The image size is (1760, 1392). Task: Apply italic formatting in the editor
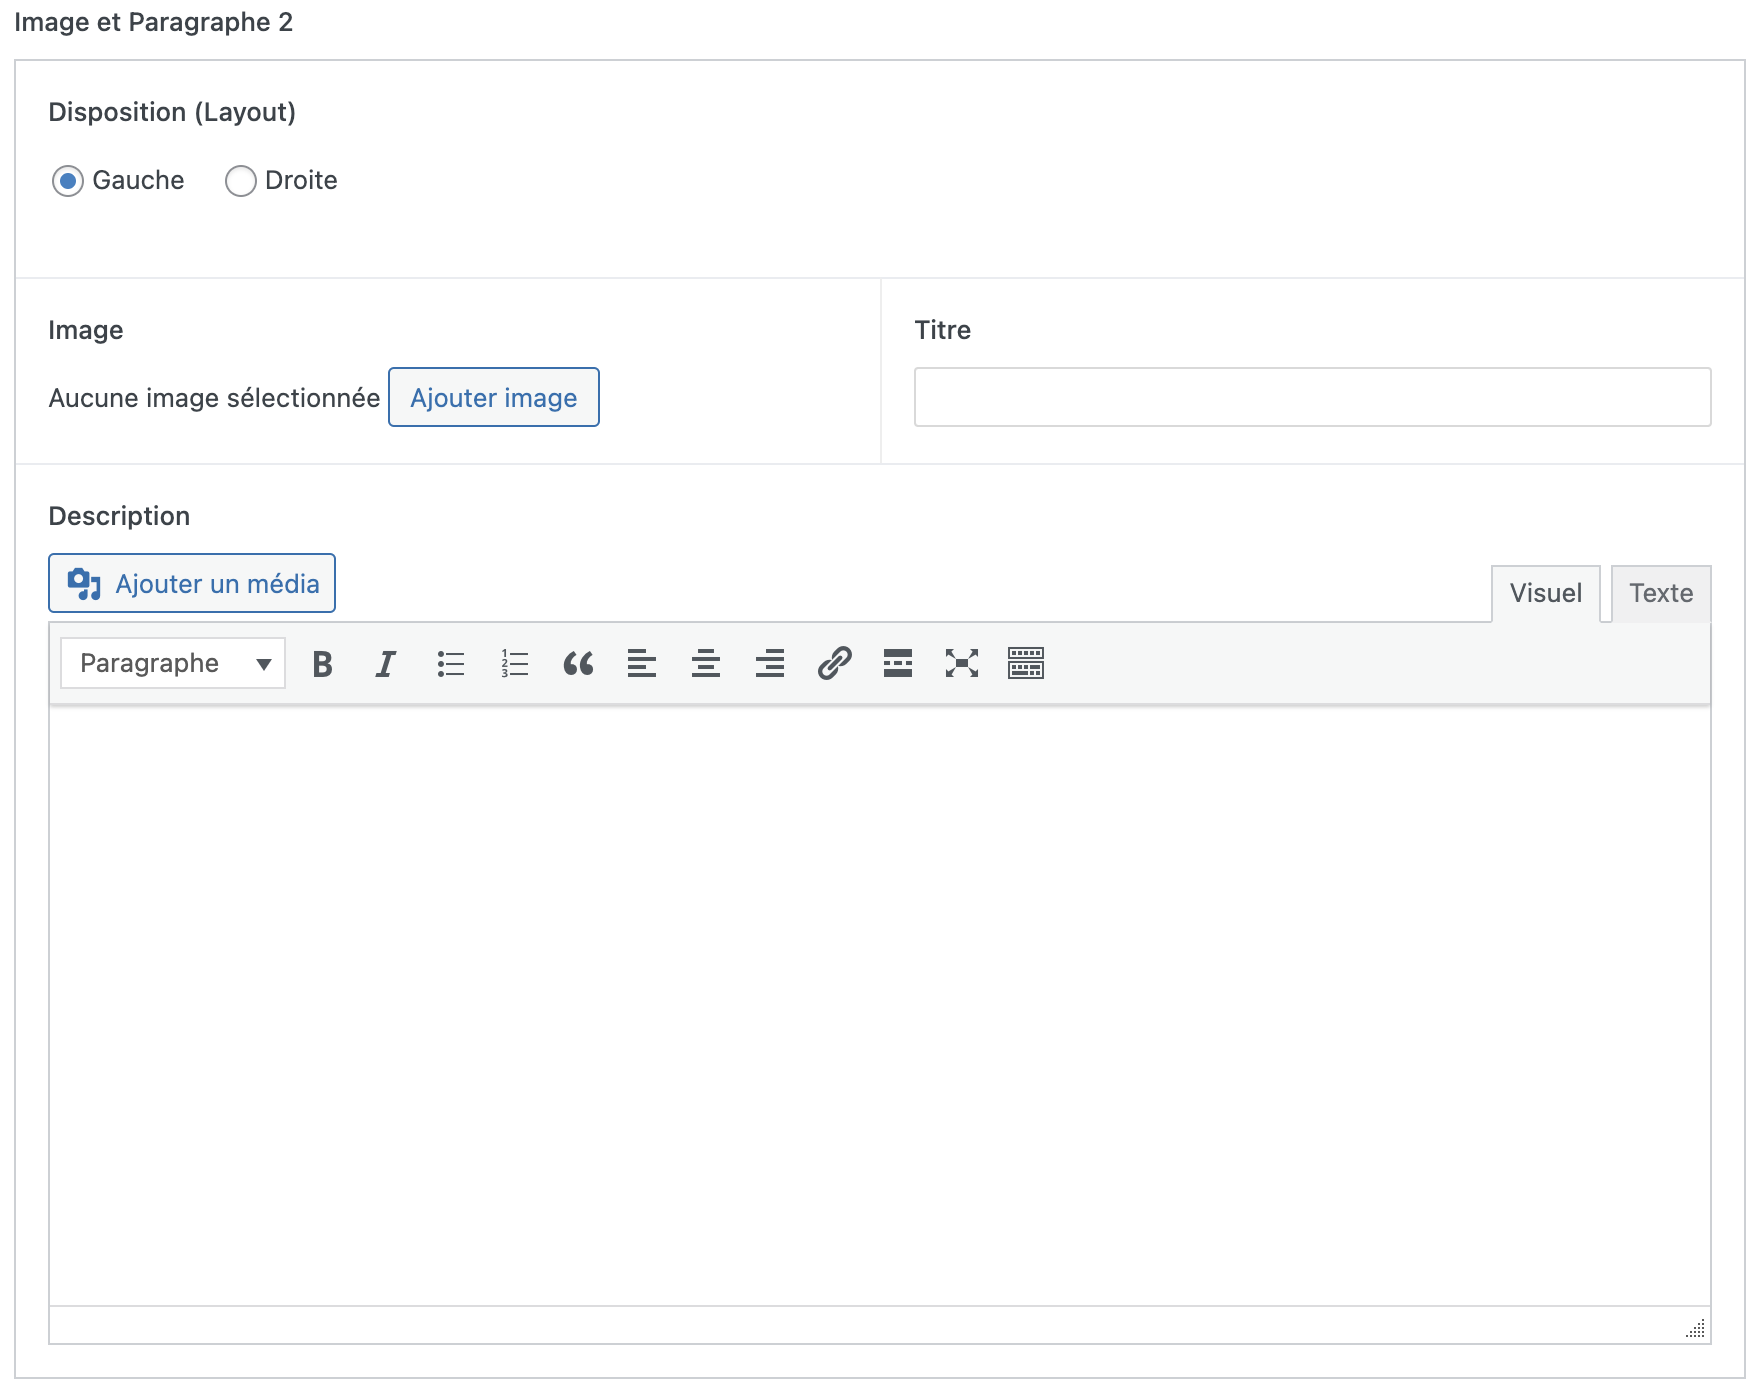pos(386,664)
